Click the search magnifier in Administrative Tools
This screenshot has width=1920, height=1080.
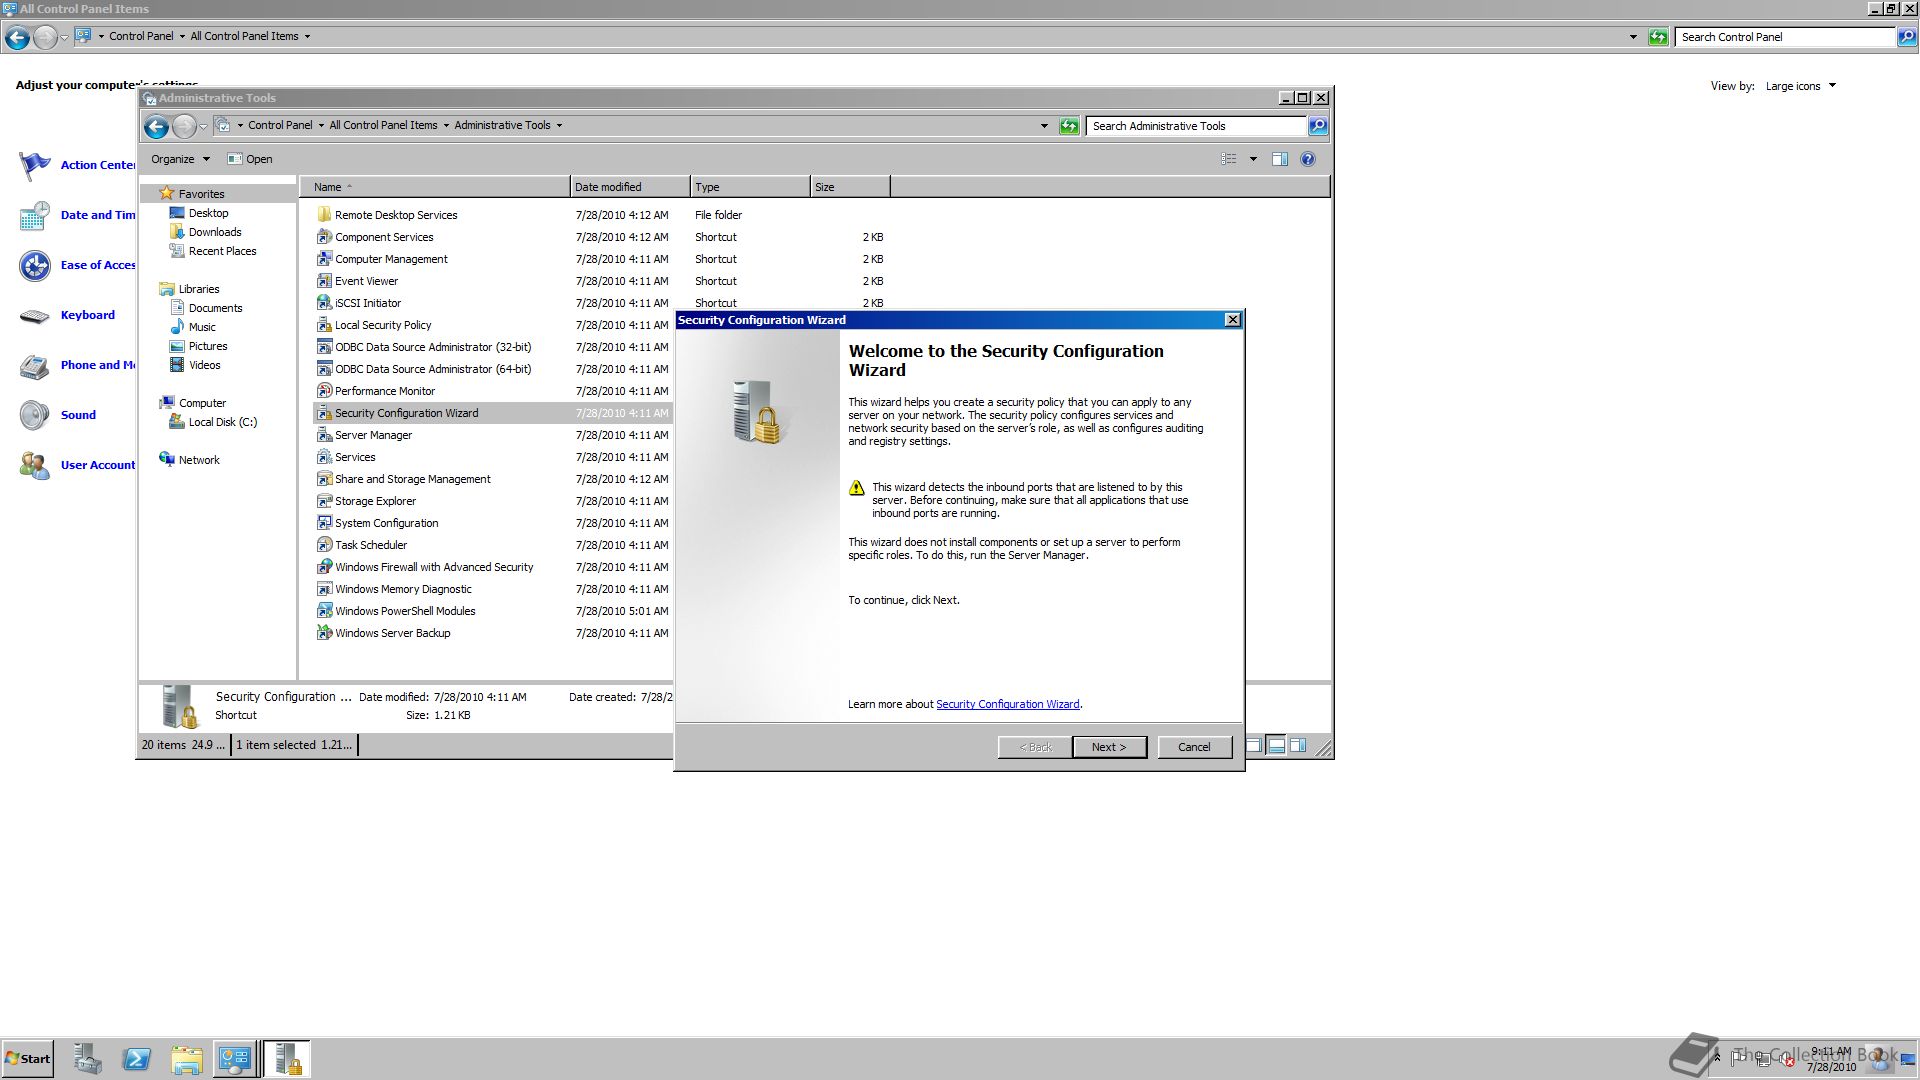[1318, 126]
